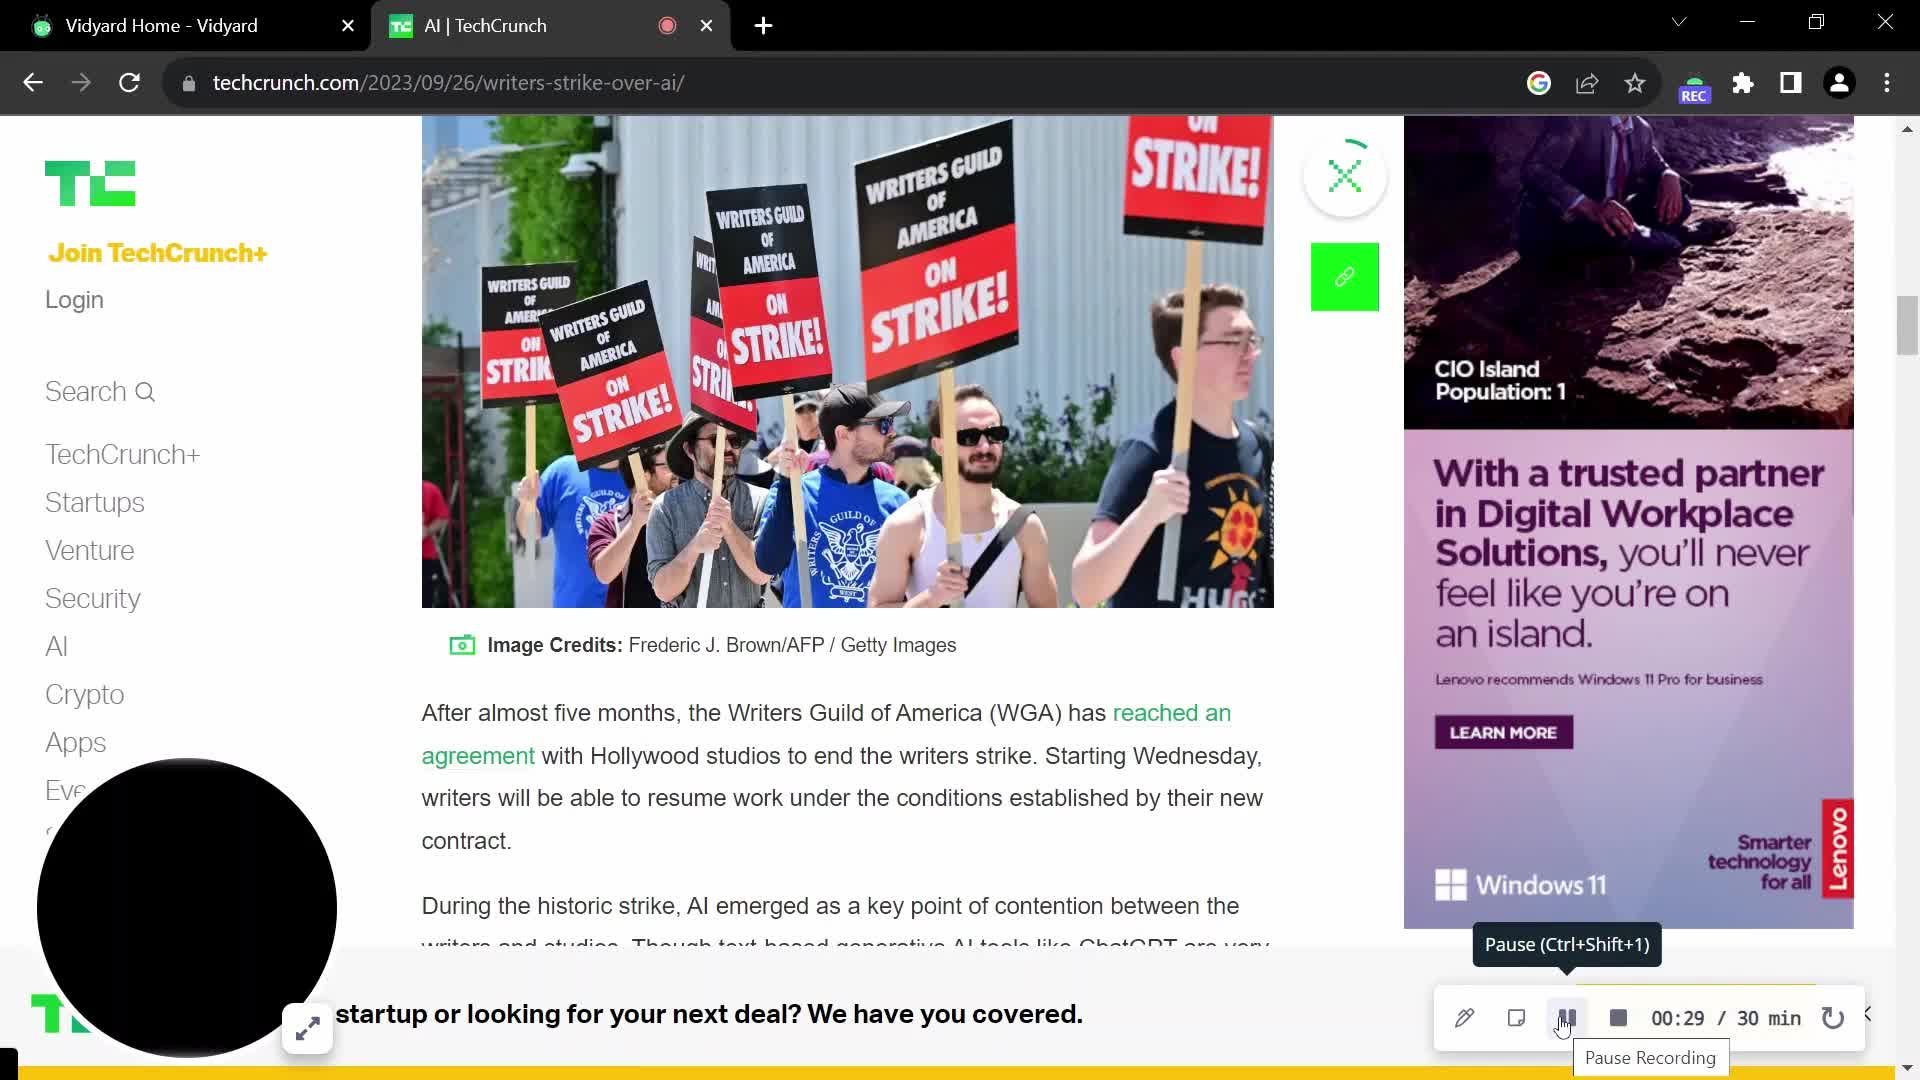Reload the TechCrunch page
The image size is (1920, 1080).
[129, 83]
